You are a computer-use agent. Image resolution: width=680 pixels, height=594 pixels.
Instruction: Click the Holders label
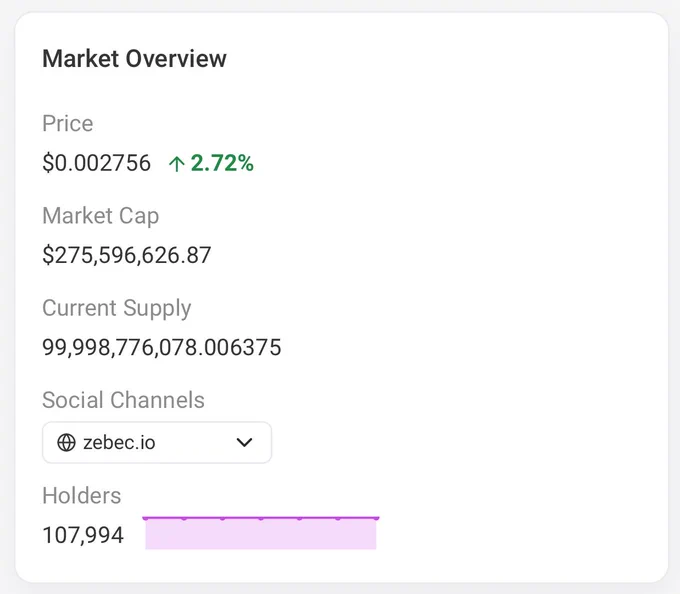(82, 496)
